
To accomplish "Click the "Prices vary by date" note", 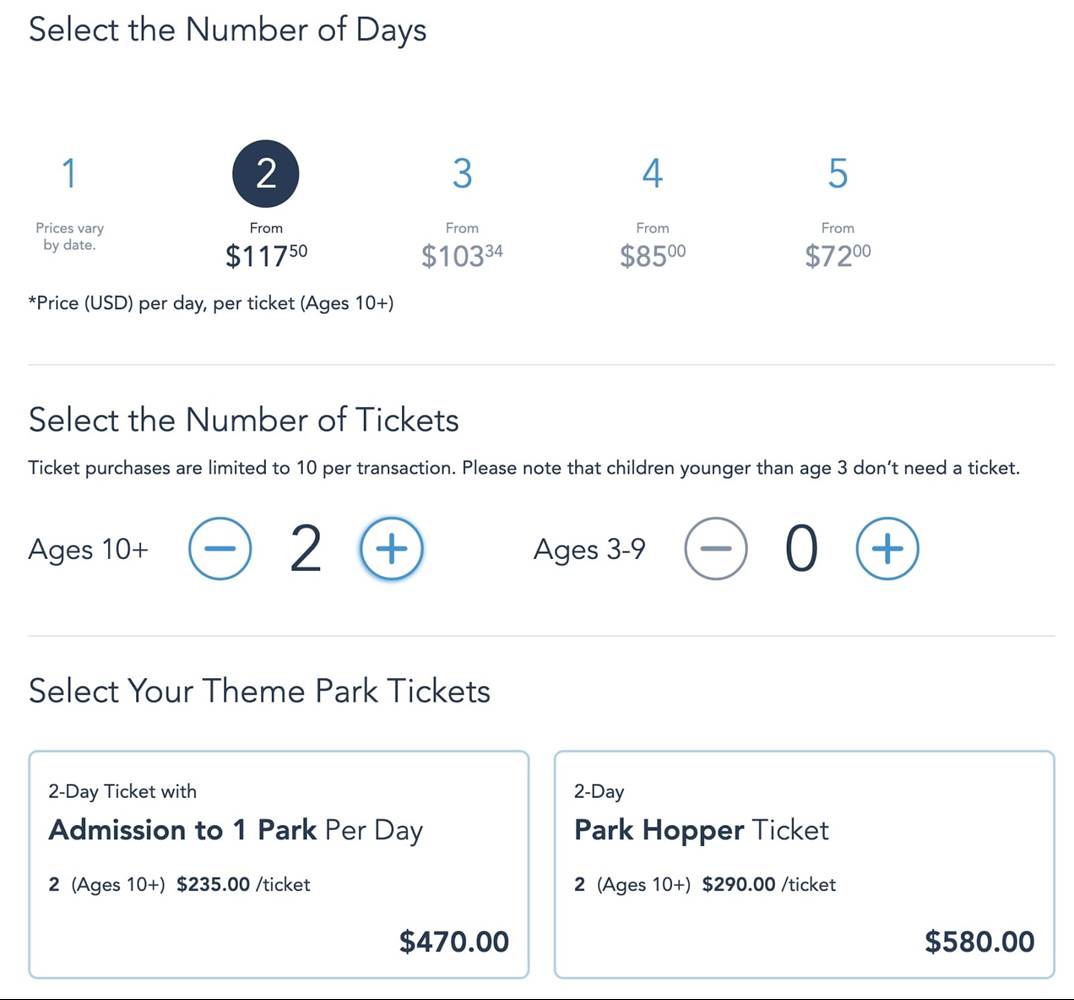I will click(69, 236).
